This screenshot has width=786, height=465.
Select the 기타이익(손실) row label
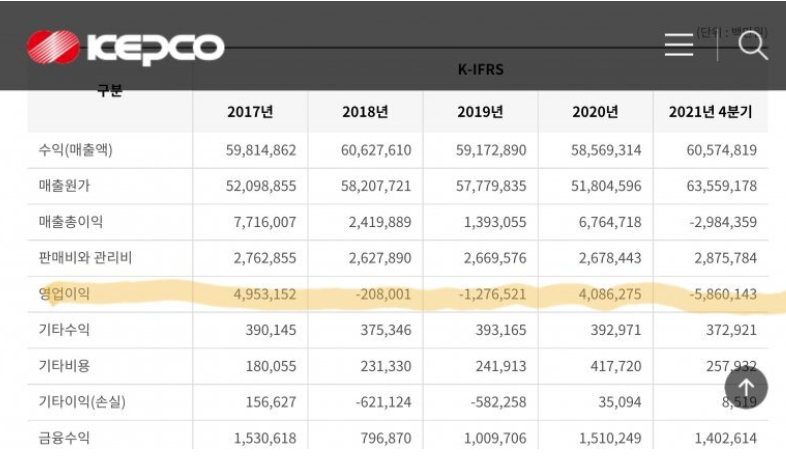click(x=82, y=402)
